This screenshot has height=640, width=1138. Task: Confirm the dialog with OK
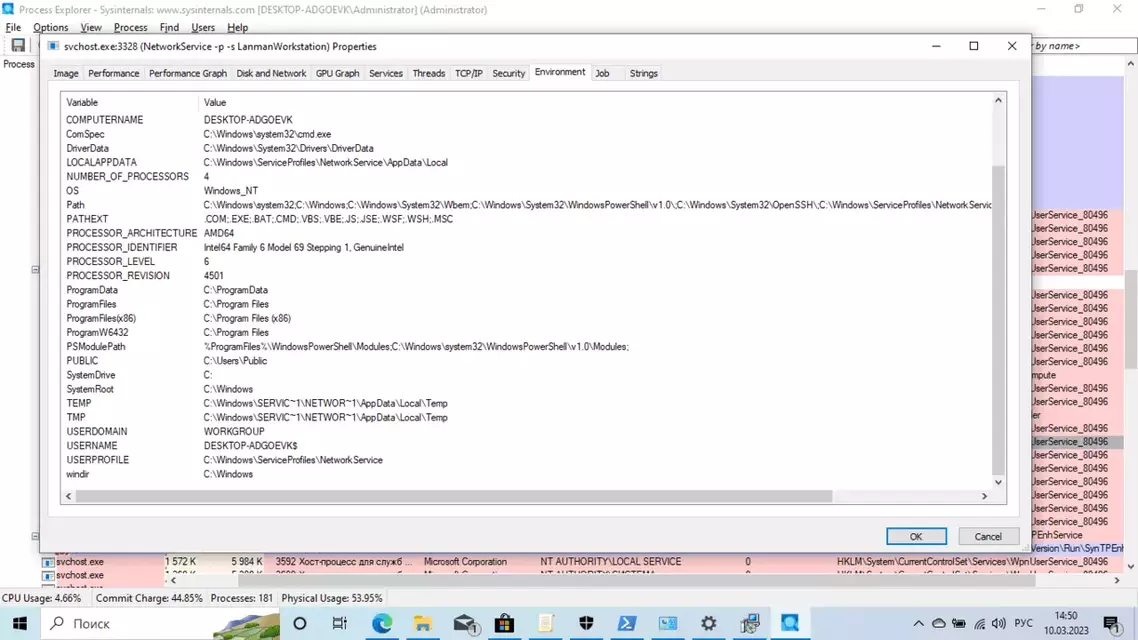click(916, 536)
